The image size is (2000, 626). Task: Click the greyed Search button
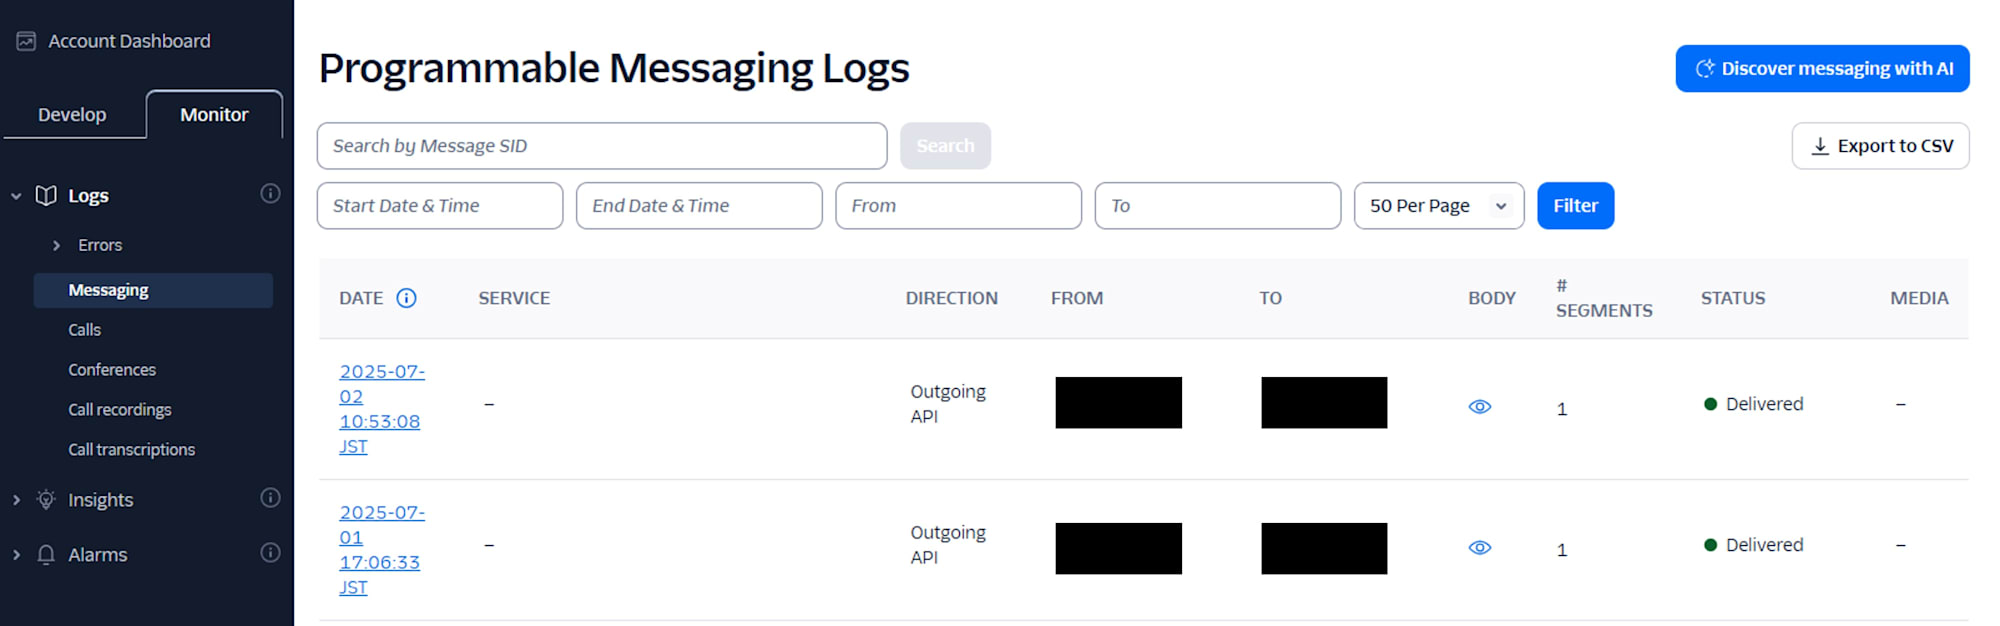[x=945, y=146]
